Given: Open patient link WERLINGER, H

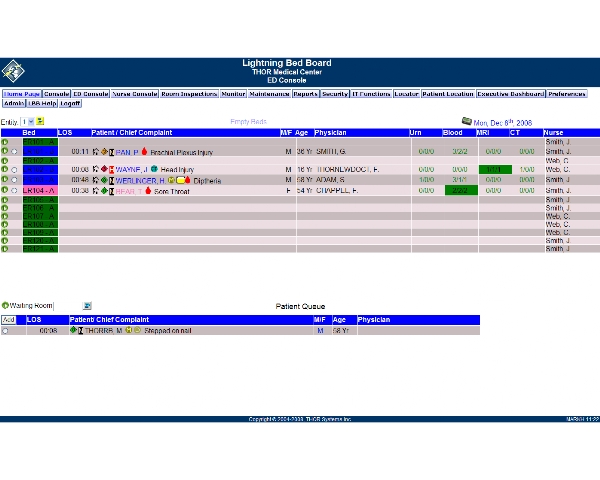Looking at the screenshot, I should click(x=140, y=181).
